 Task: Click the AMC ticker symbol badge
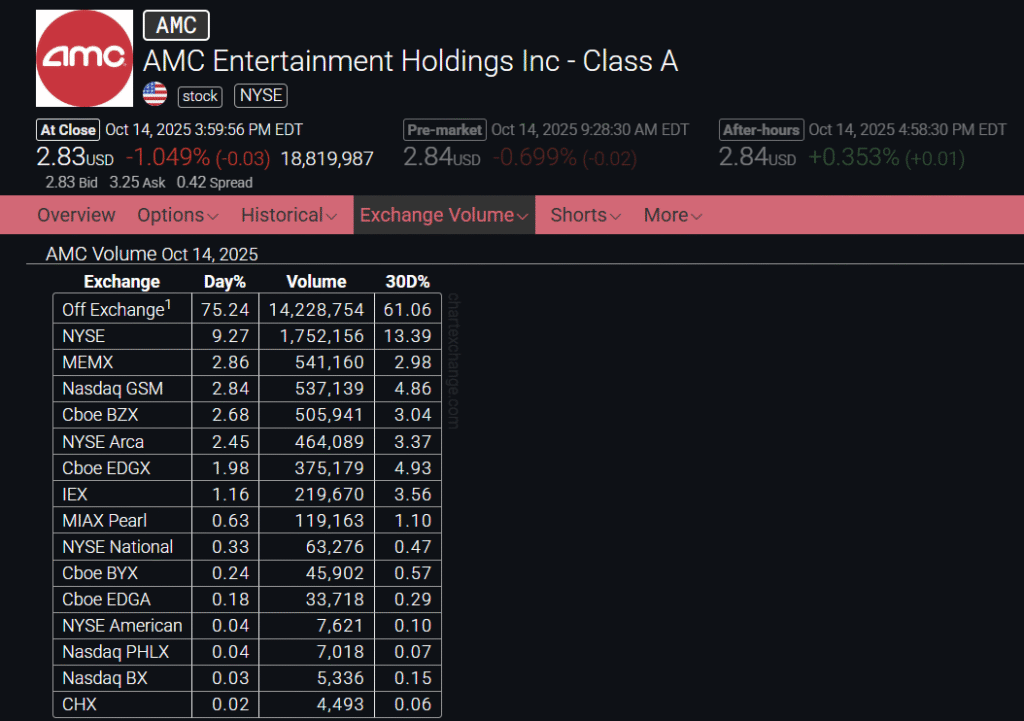point(176,26)
